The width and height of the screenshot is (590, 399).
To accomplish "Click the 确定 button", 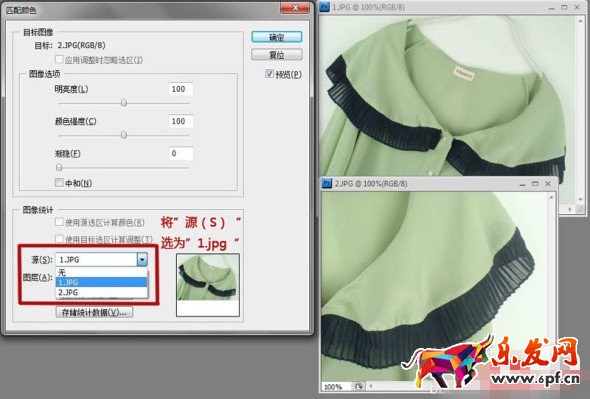I will pos(277,37).
